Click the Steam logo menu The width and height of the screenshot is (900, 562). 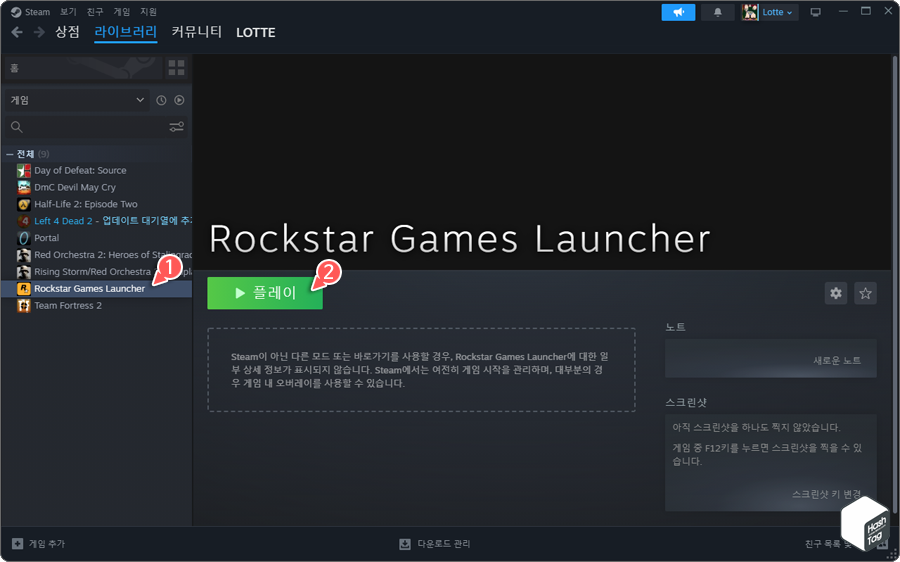tap(30, 11)
